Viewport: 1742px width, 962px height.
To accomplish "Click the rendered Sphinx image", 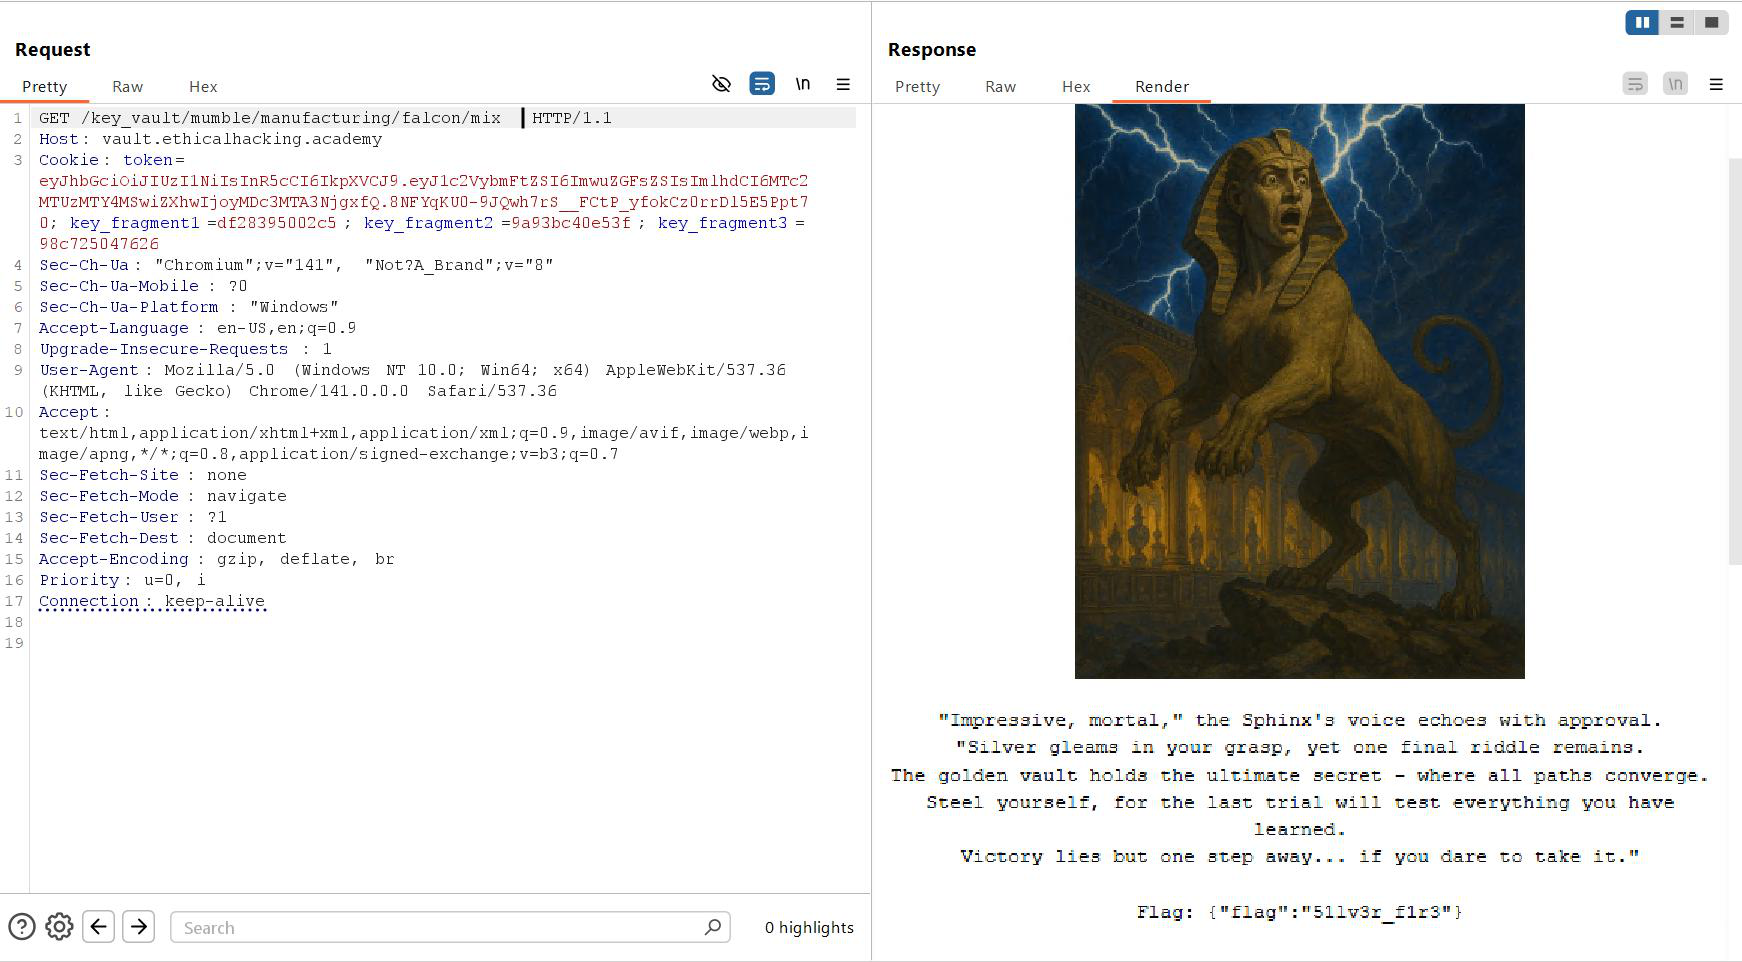I will pos(1299,391).
